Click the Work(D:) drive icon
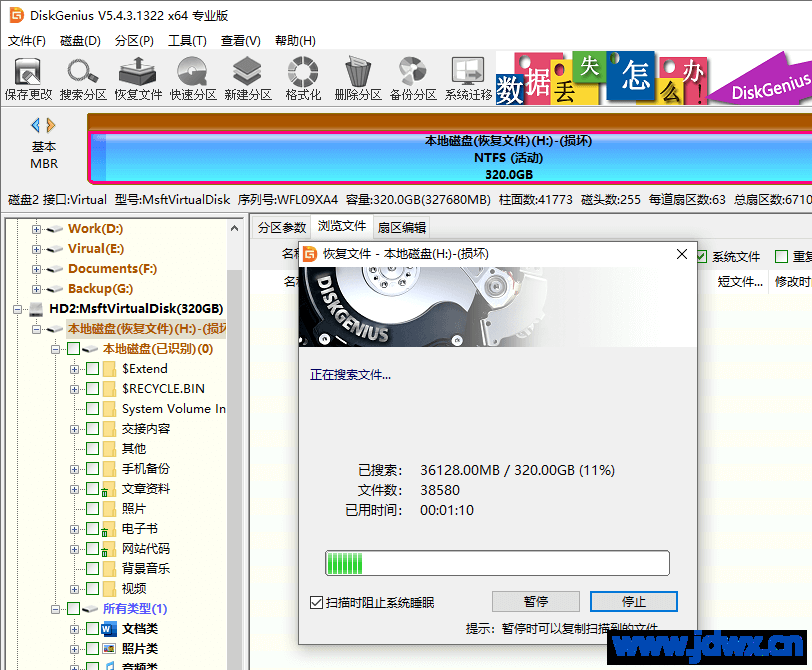Image resolution: width=812 pixels, height=670 pixels. click(x=54, y=229)
